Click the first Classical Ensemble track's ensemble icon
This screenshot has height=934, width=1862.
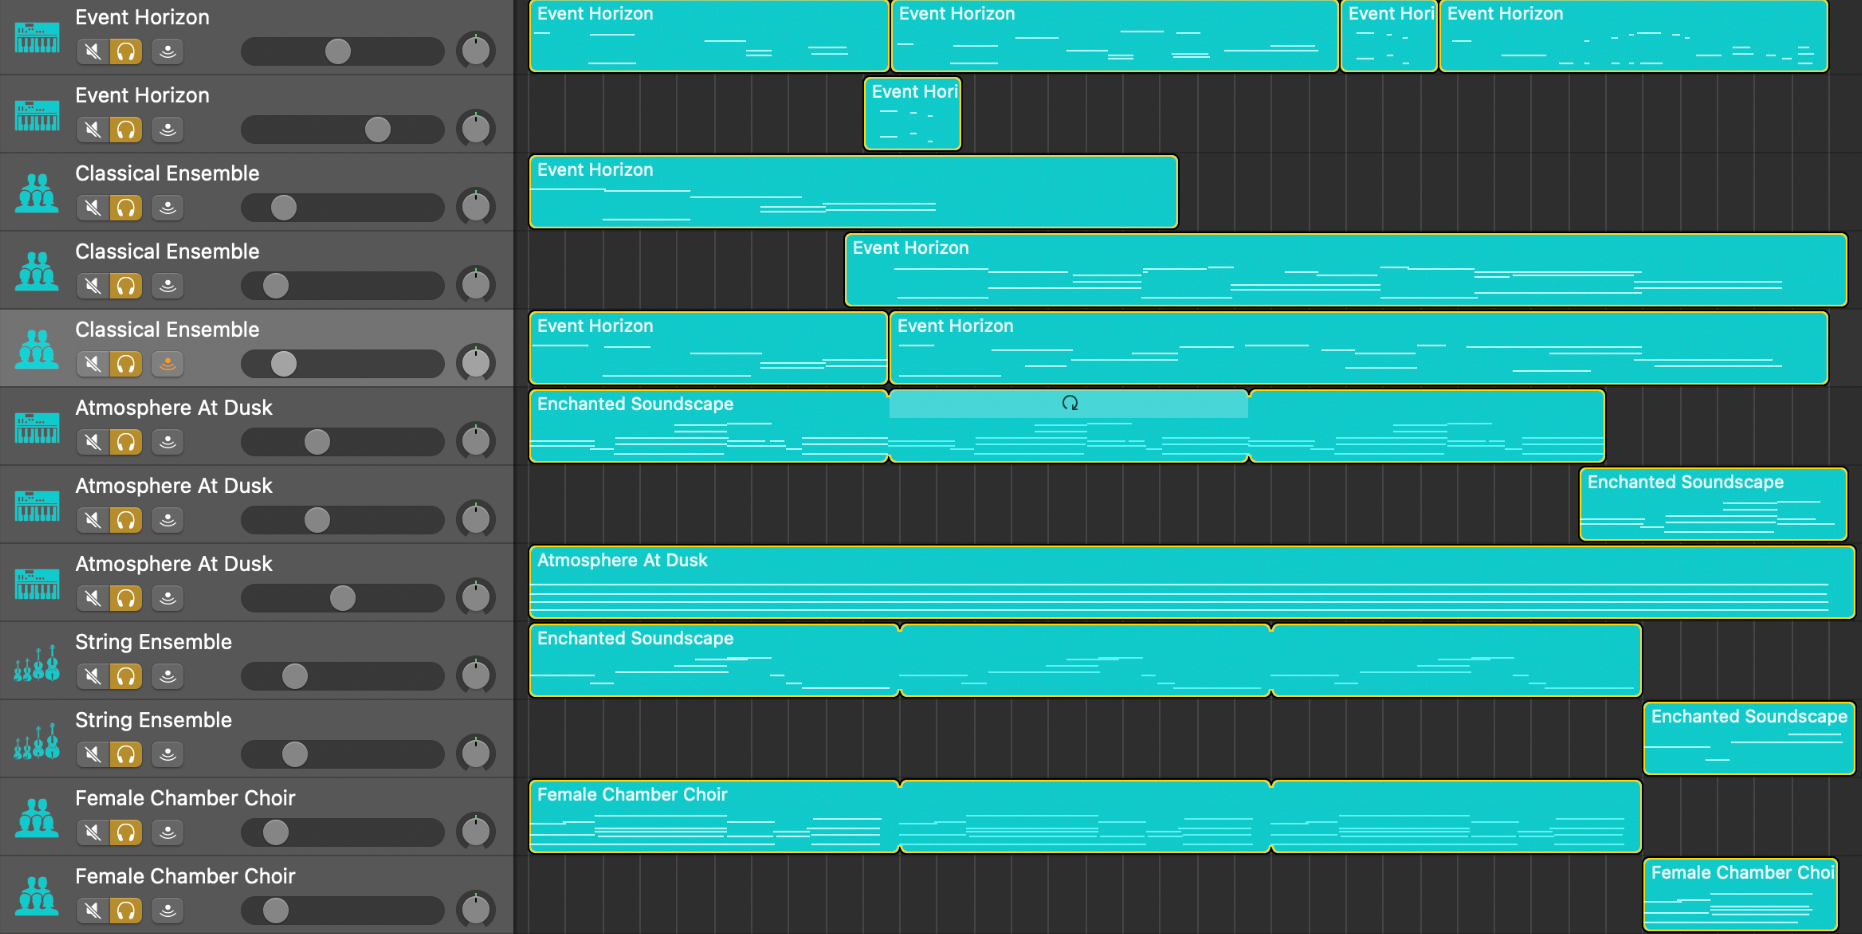[x=37, y=193]
